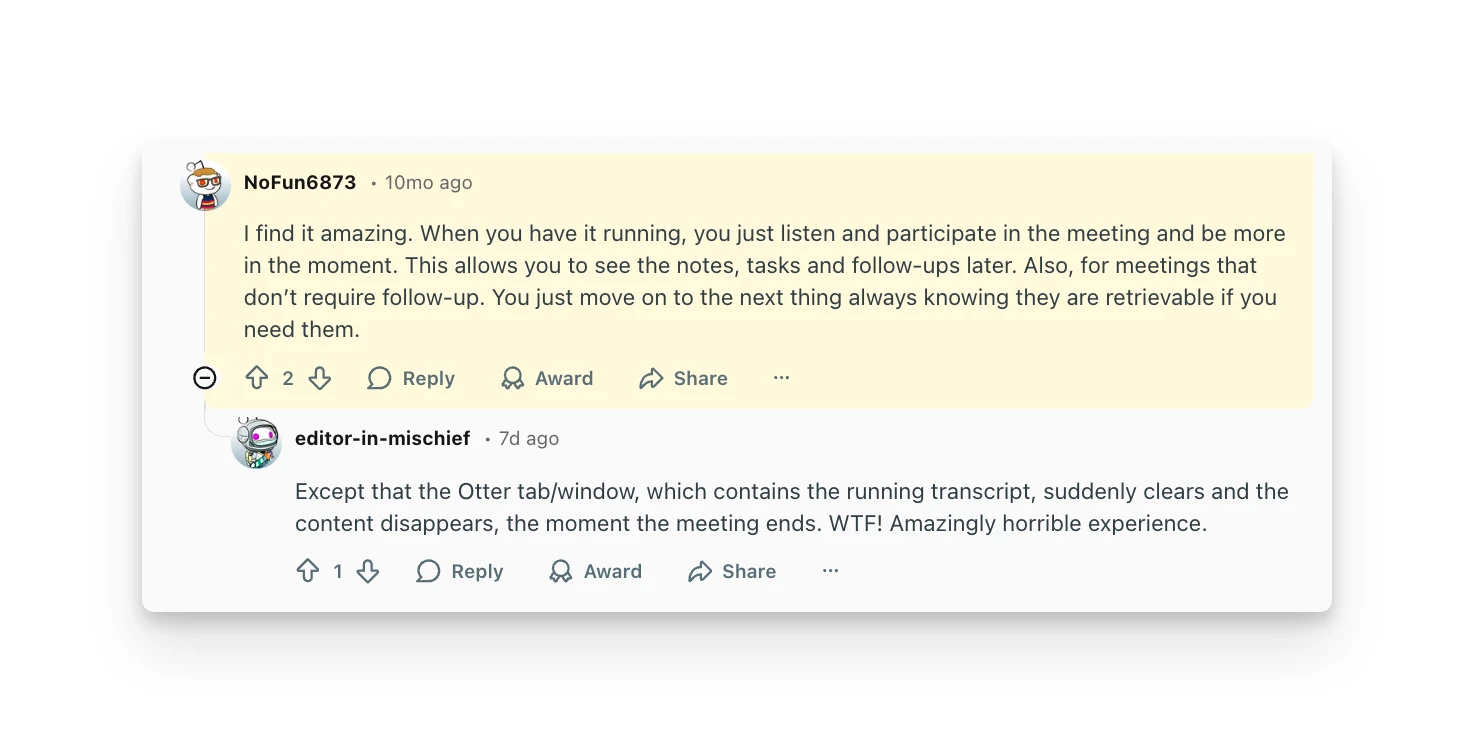
Task: Click editor-in-mischief's avatar image
Action: point(257,443)
